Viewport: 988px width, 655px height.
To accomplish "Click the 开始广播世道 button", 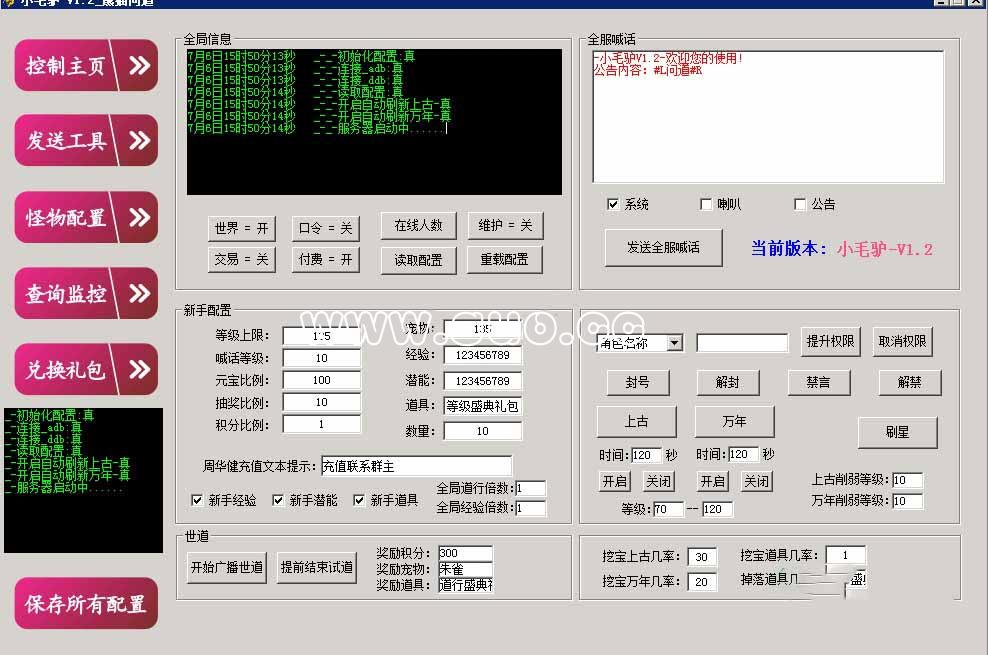I will 227,568.
